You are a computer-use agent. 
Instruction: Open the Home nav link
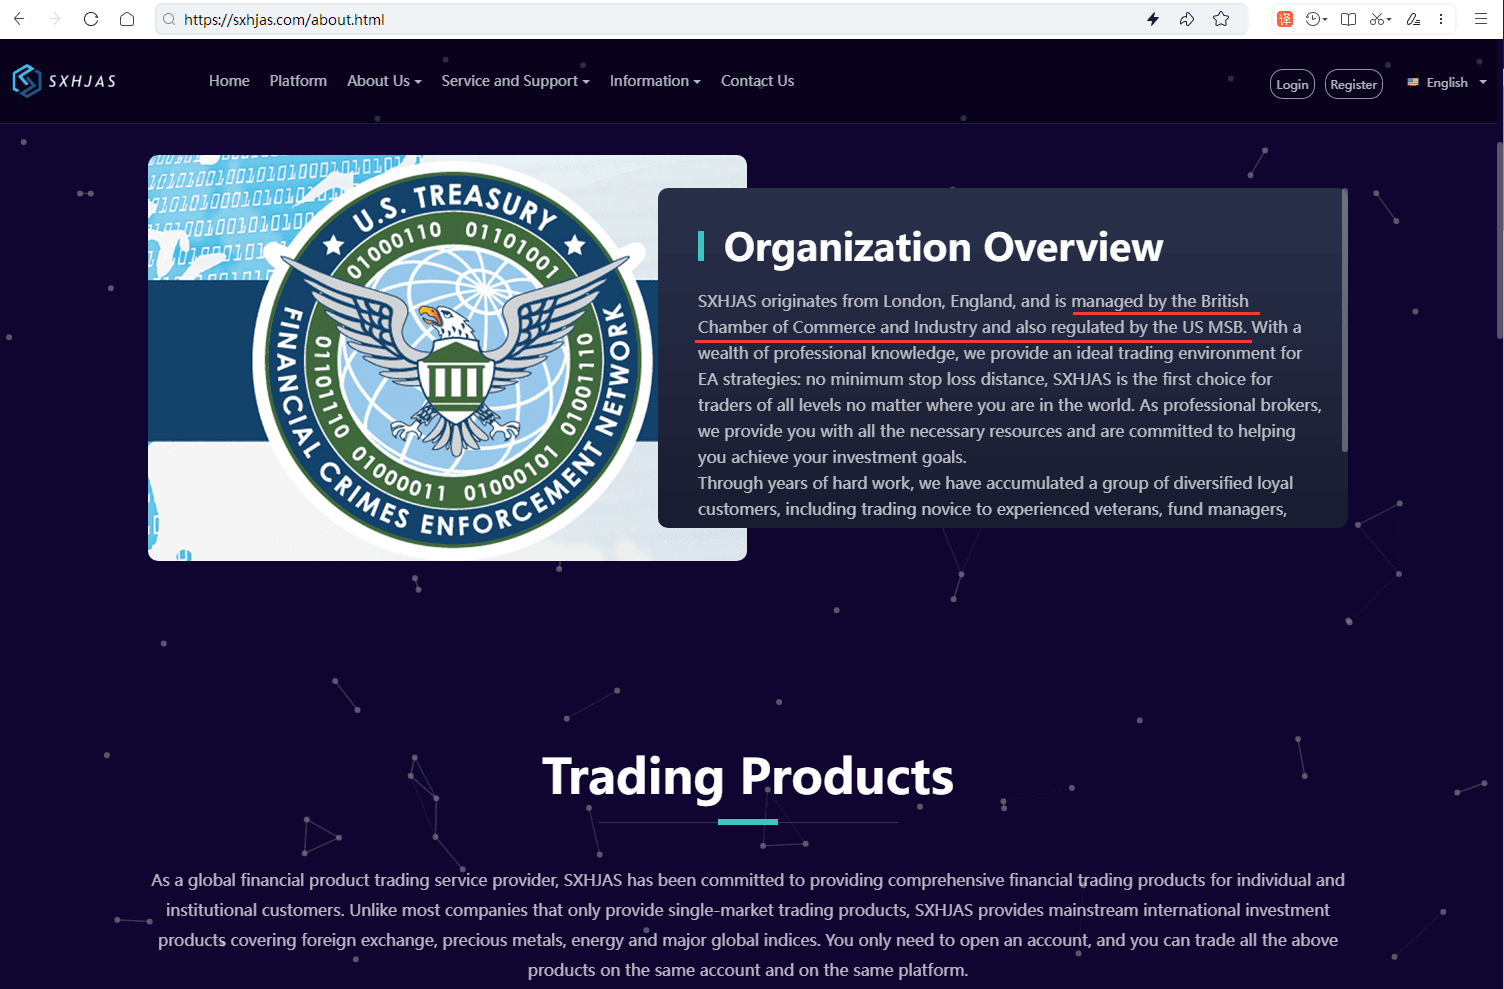click(x=229, y=81)
